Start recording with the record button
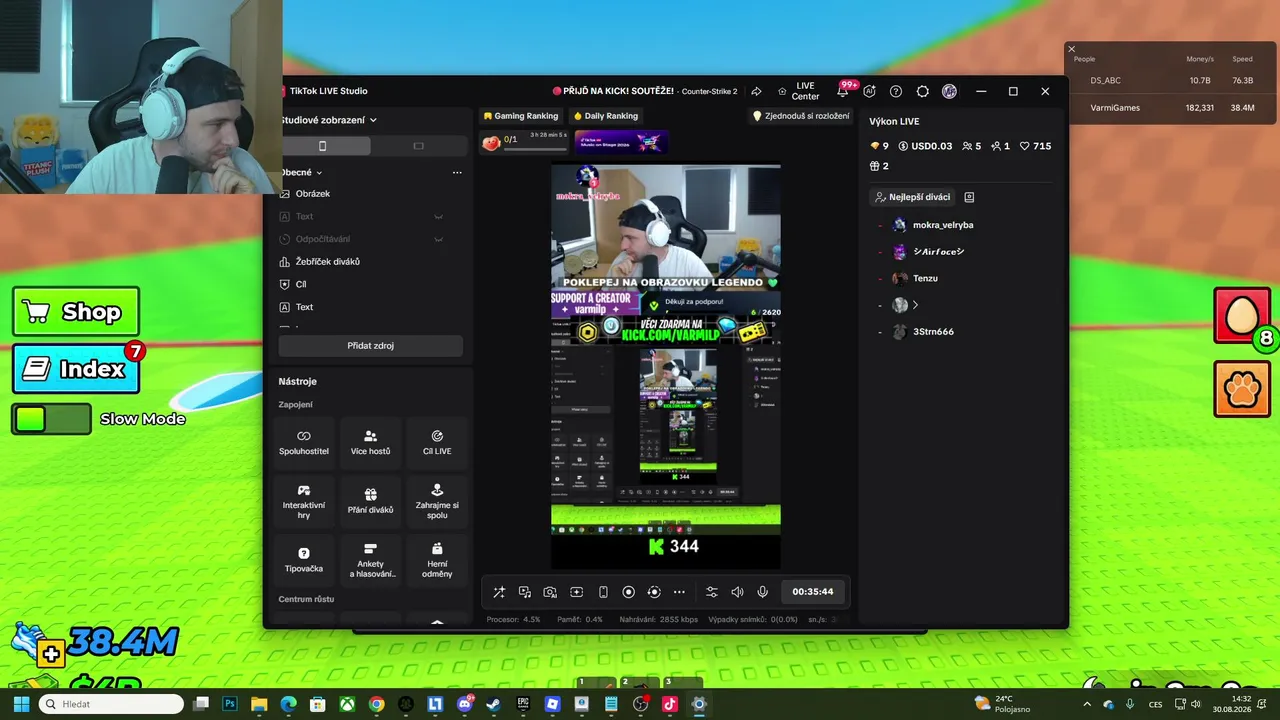This screenshot has height=720, width=1280. (x=629, y=592)
